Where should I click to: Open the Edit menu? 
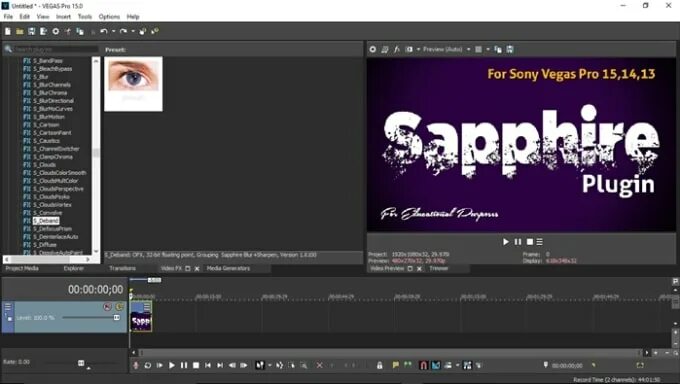[25, 16]
